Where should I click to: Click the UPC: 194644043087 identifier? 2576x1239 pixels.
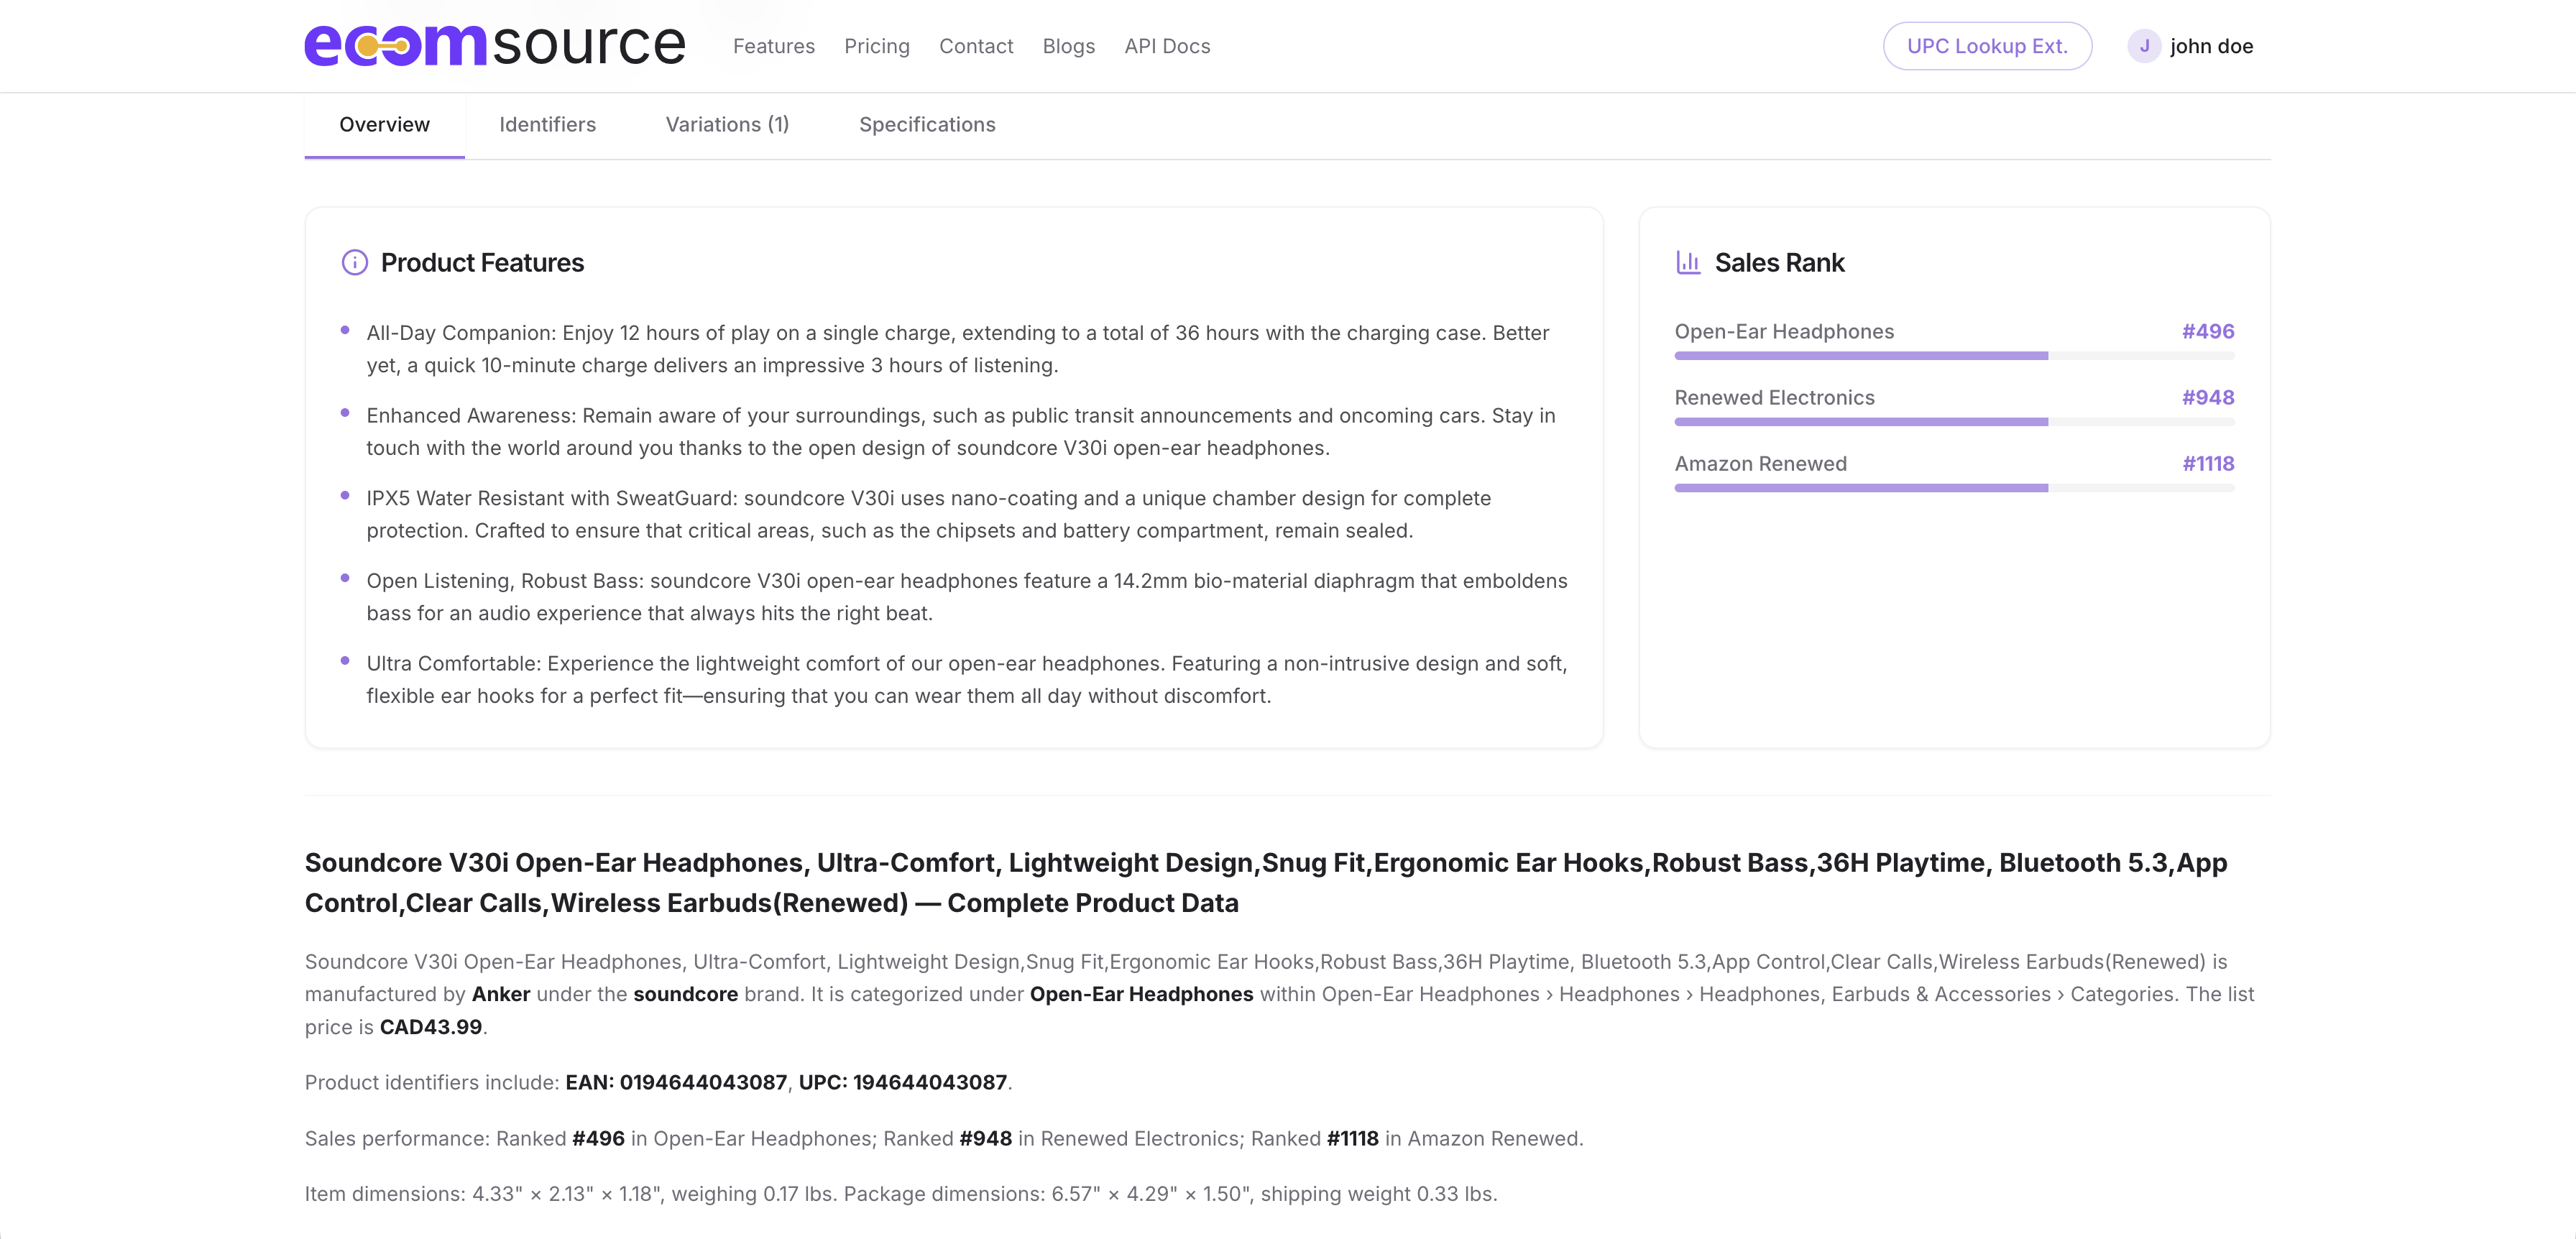coord(902,1082)
